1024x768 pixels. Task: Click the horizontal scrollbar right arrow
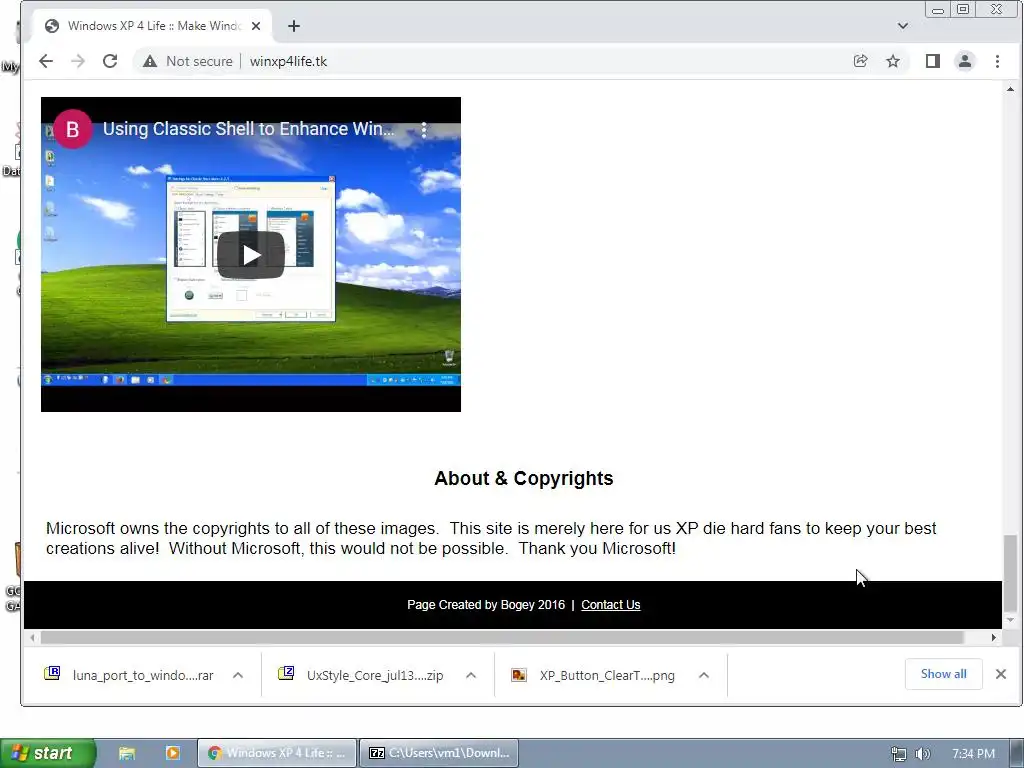(x=994, y=637)
